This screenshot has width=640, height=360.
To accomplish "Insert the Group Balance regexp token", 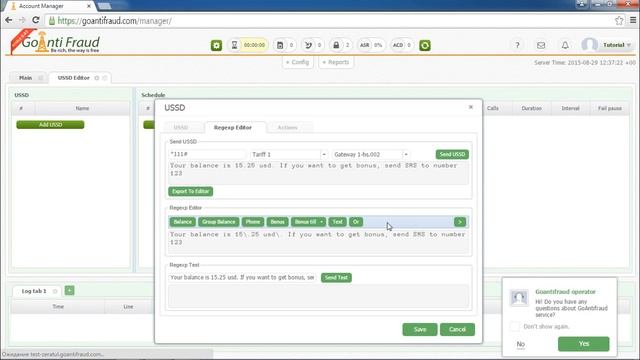I will 219,222.
